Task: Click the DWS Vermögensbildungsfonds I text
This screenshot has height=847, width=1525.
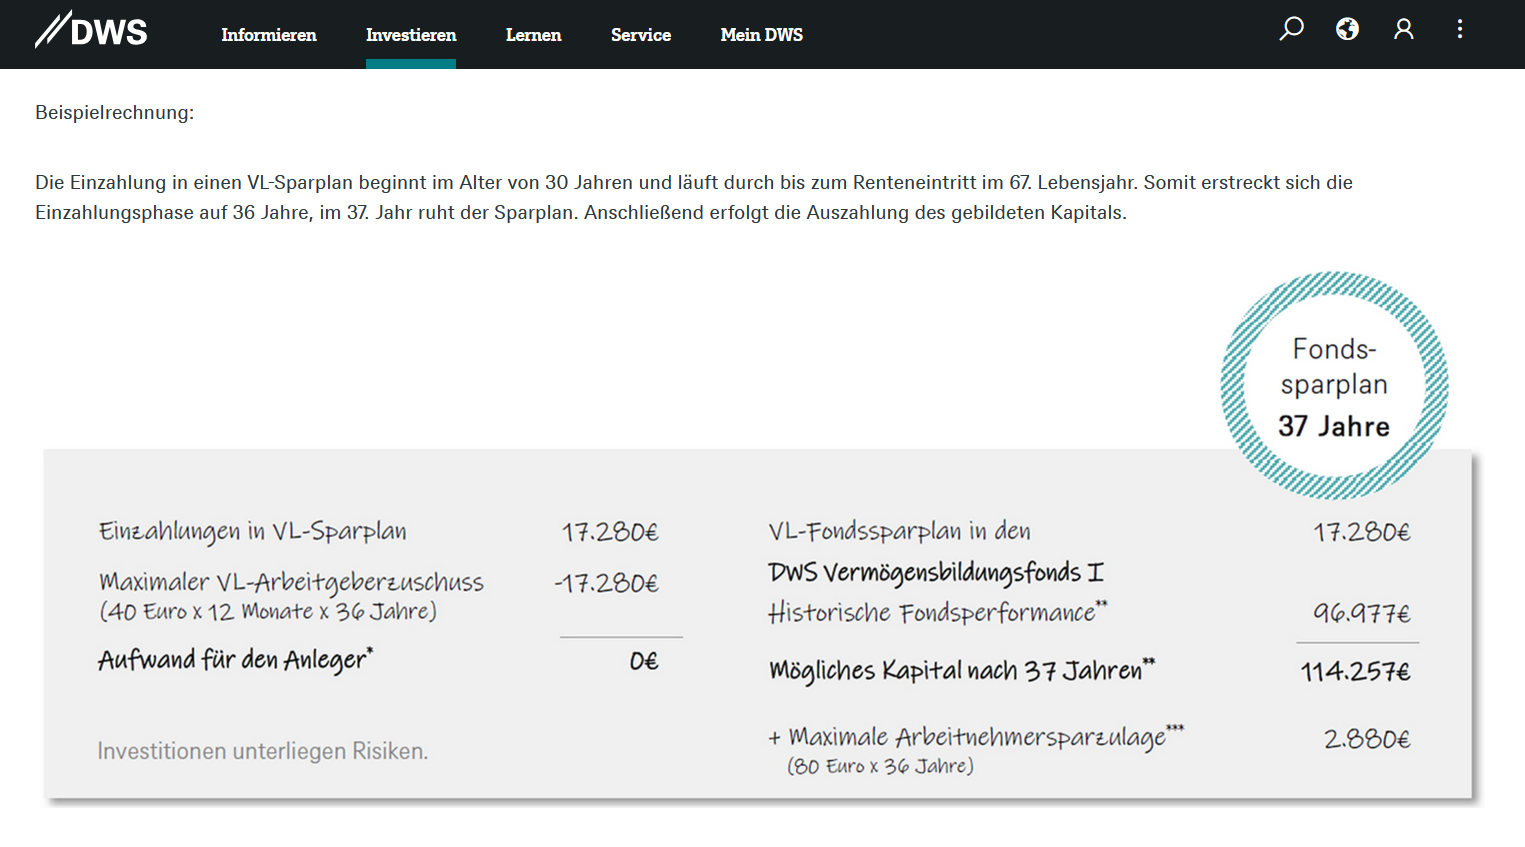Action: [x=935, y=573]
